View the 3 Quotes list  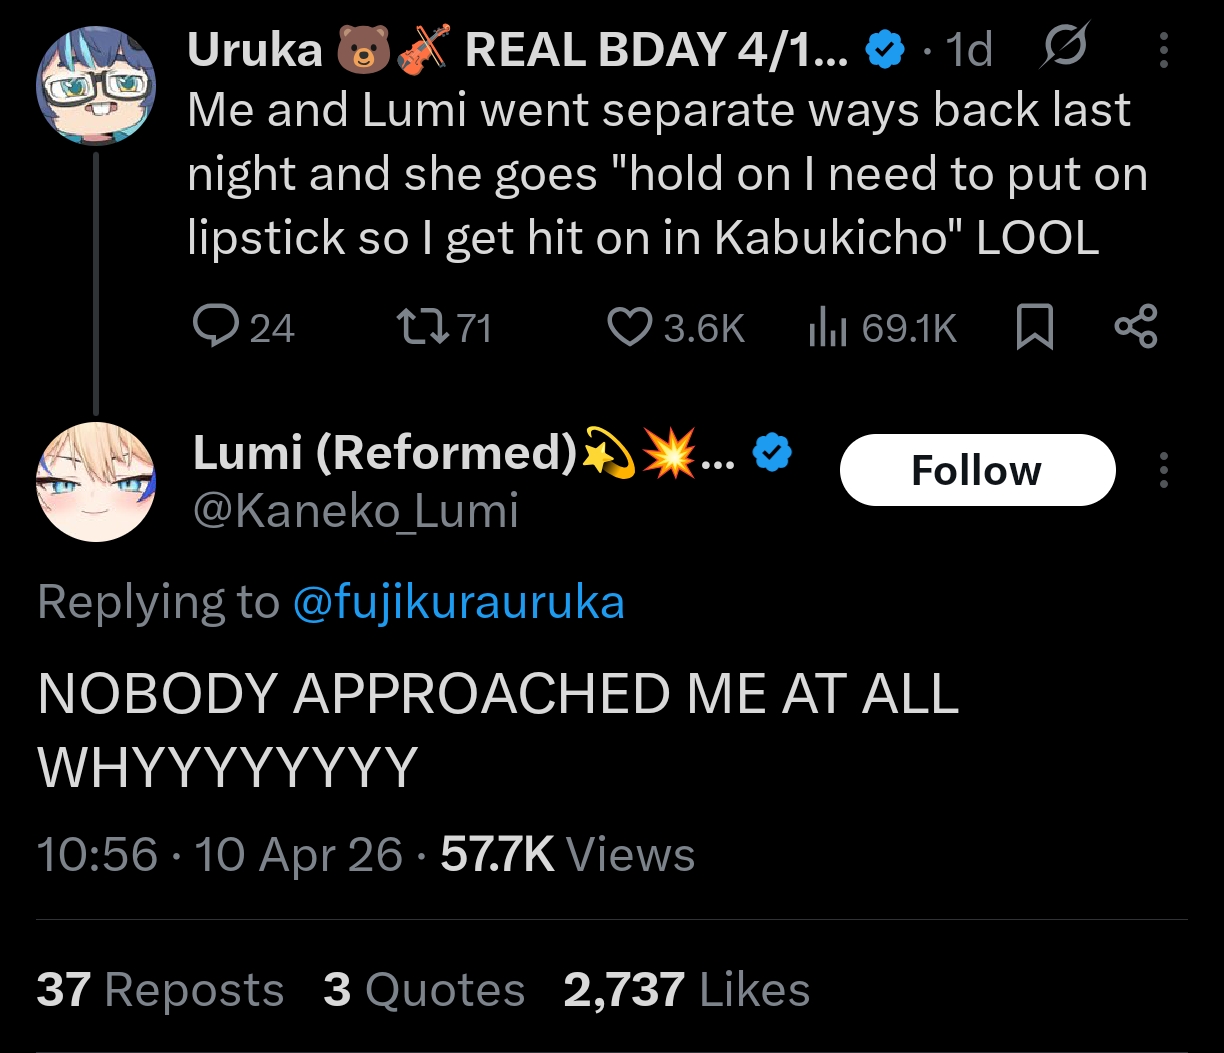424,990
